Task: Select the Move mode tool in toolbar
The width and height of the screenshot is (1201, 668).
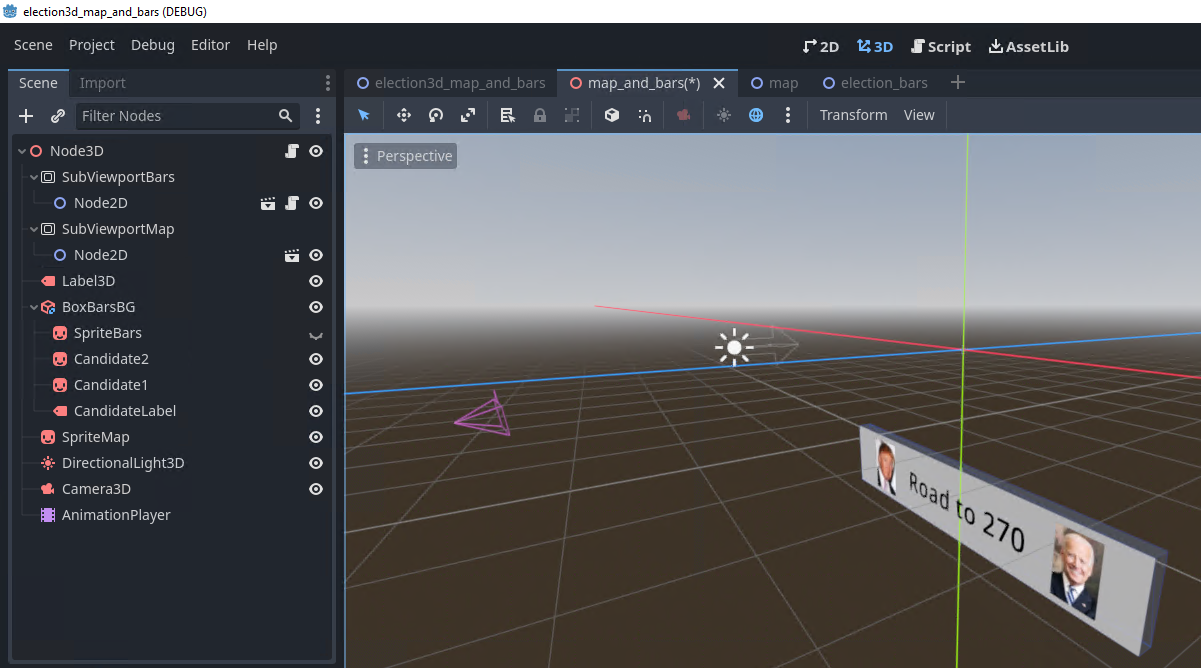Action: [x=404, y=115]
